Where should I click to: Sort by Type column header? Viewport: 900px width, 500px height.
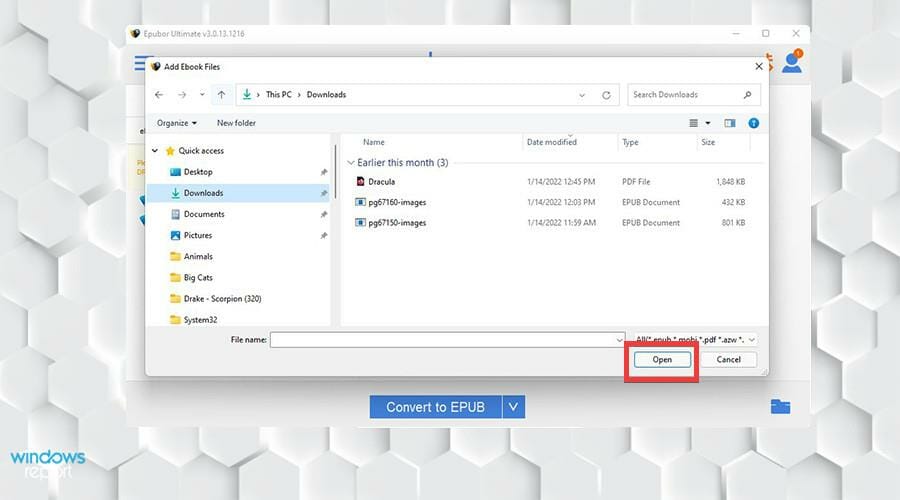[x=630, y=142]
